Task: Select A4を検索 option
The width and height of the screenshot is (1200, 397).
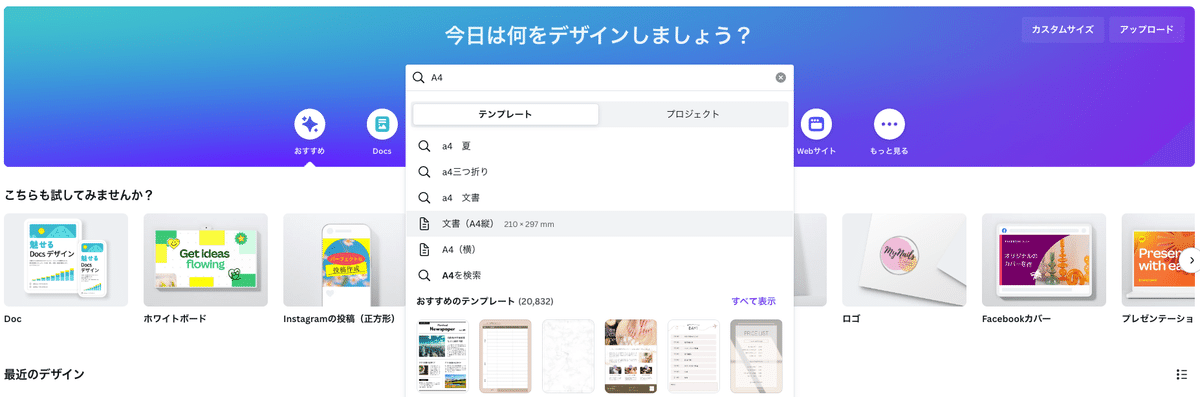Action: tap(600, 275)
